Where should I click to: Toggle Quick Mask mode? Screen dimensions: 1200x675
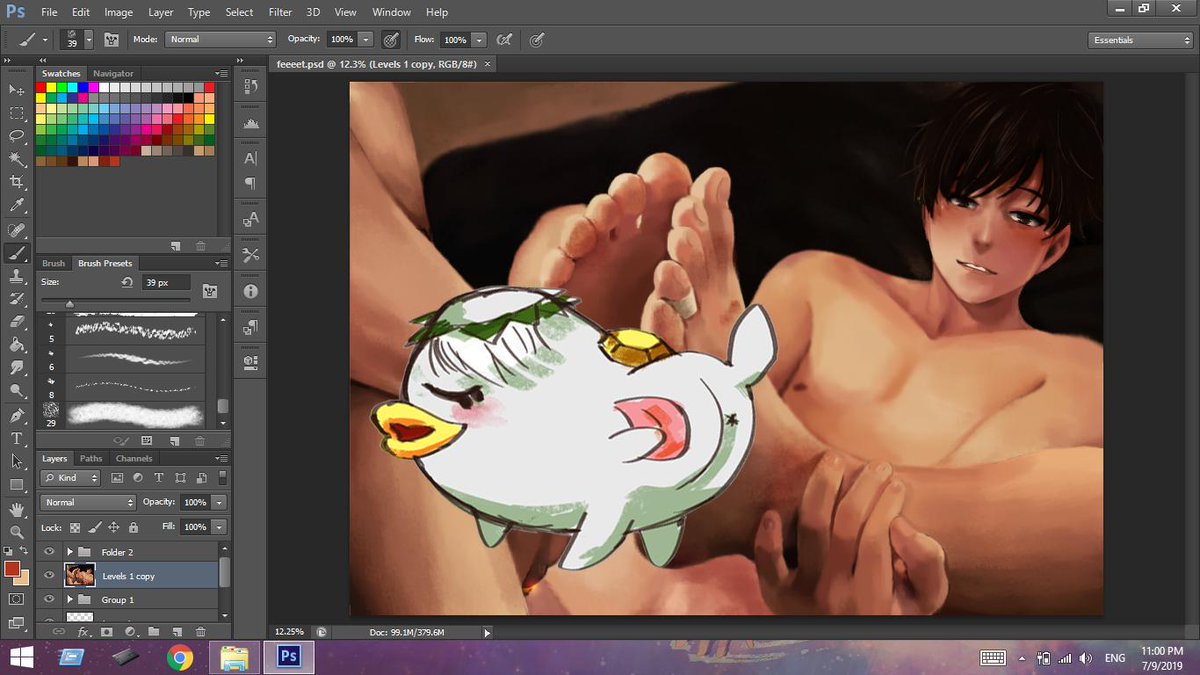pyautogui.click(x=16, y=599)
